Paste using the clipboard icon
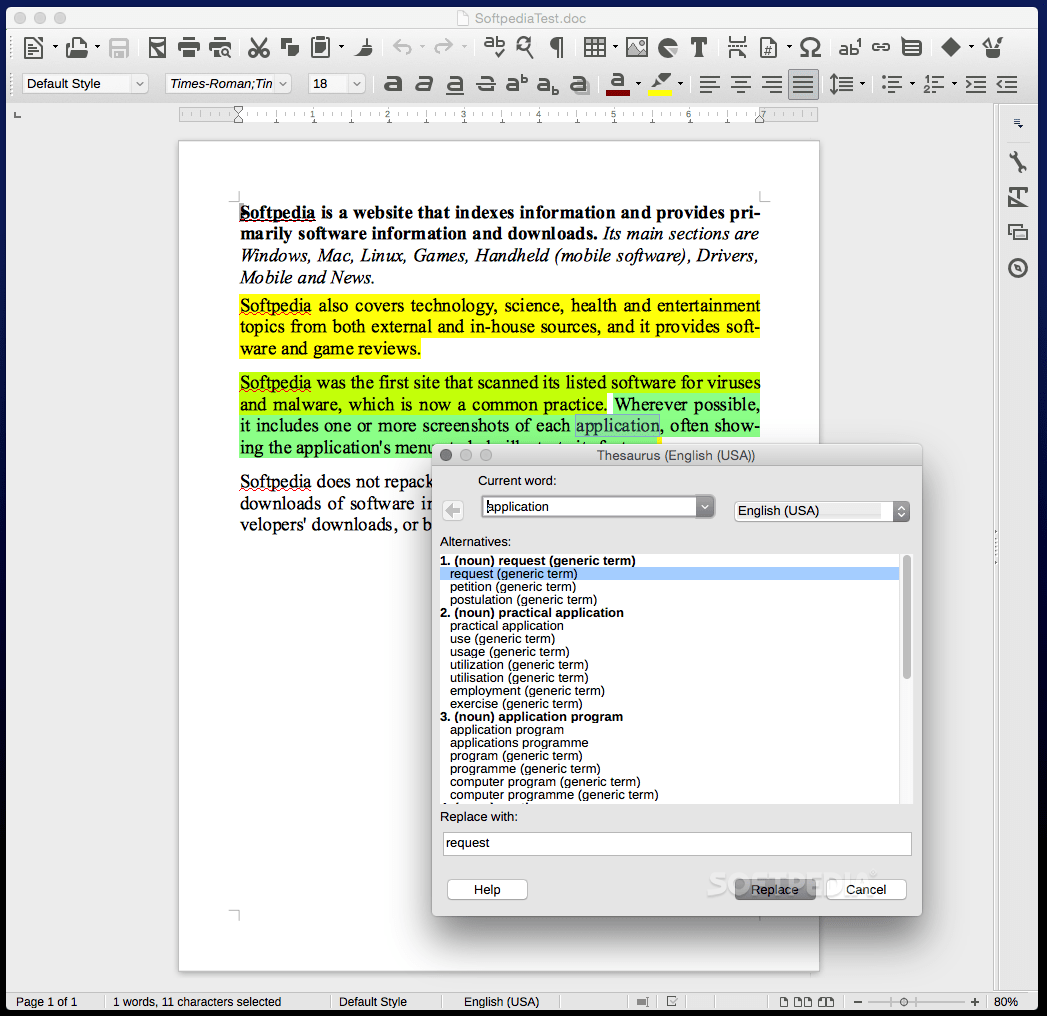 click(321, 47)
